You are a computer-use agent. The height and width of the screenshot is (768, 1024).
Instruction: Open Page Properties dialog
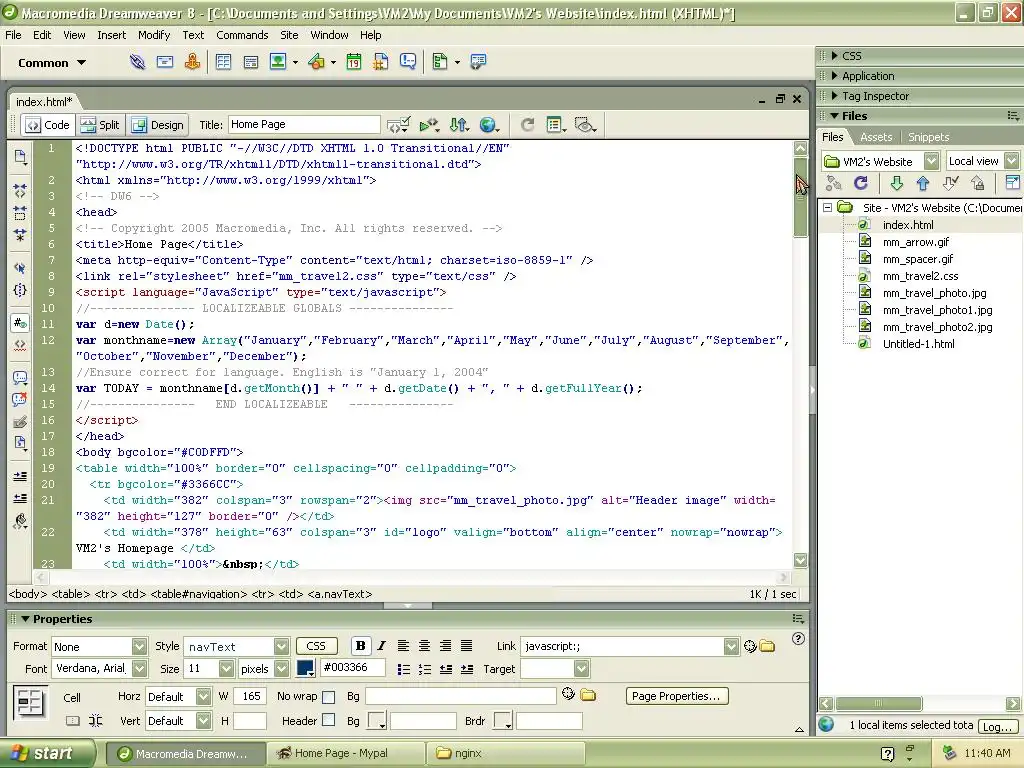(x=676, y=696)
